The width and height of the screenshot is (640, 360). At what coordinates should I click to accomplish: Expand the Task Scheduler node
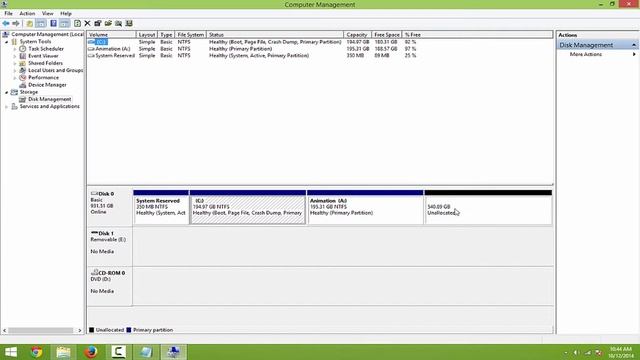[15, 49]
